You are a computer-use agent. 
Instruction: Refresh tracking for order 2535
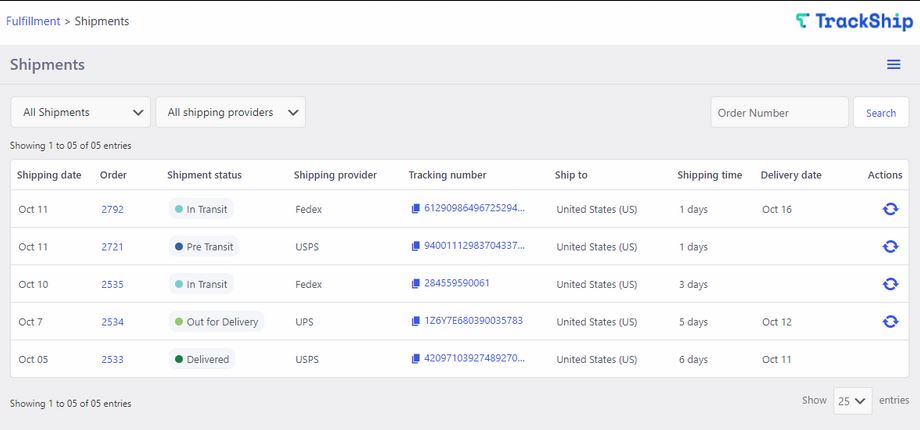890,284
